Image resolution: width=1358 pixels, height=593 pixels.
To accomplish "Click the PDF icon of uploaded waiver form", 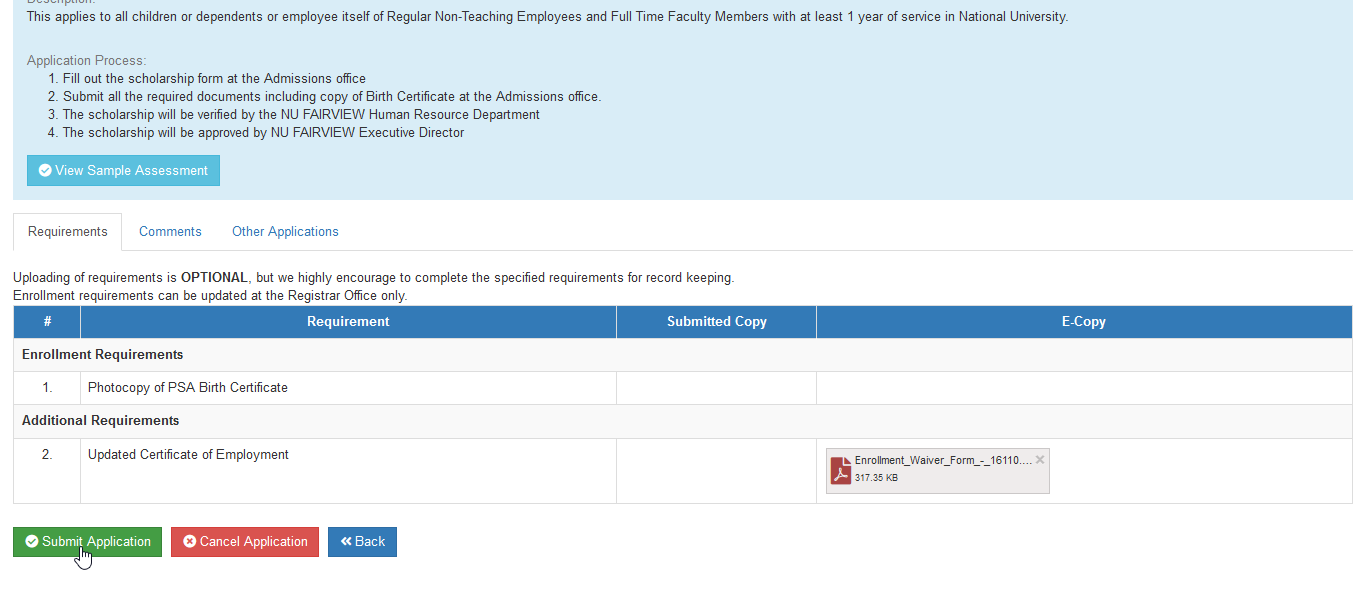I will tap(841, 470).
